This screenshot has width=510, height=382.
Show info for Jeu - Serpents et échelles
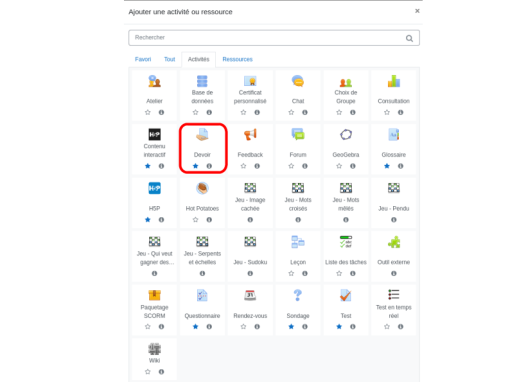click(x=202, y=273)
